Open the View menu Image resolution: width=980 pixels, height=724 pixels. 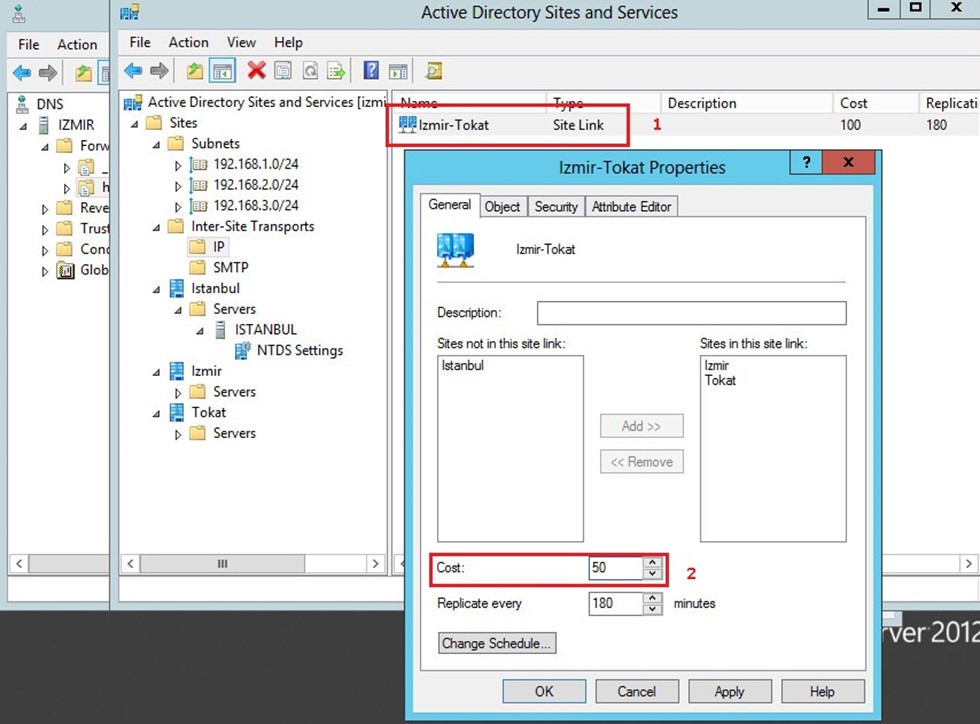241,42
